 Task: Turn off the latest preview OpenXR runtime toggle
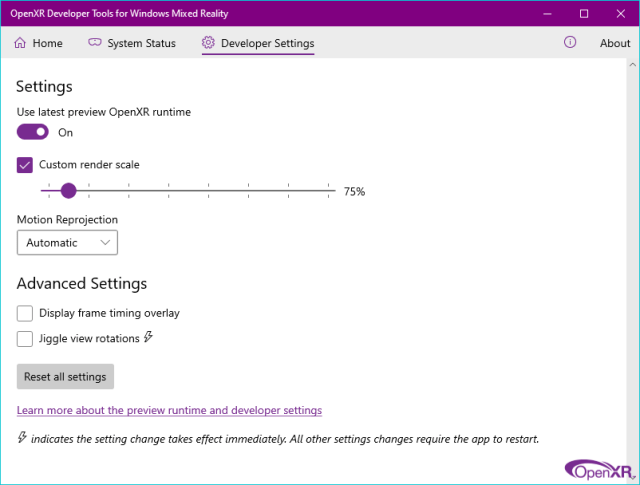pyautogui.click(x=33, y=132)
